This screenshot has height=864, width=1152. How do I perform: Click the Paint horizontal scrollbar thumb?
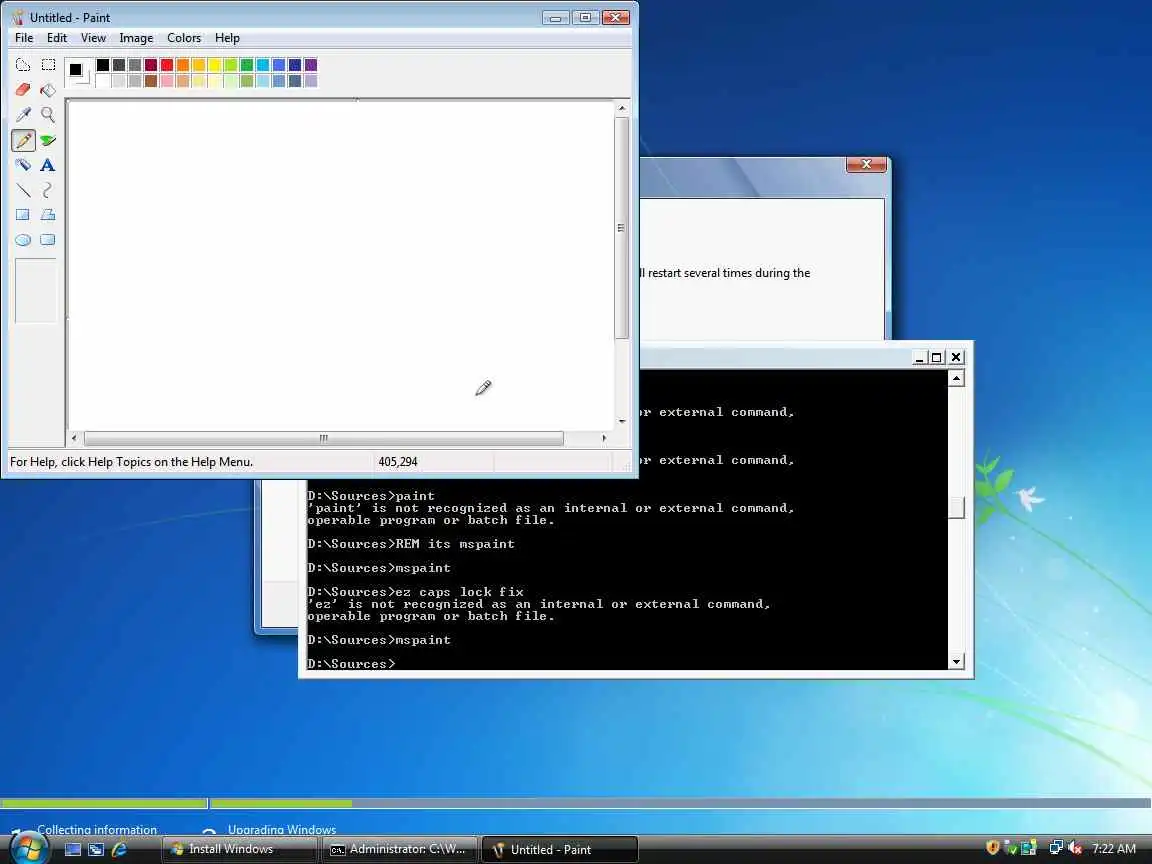coord(324,438)
